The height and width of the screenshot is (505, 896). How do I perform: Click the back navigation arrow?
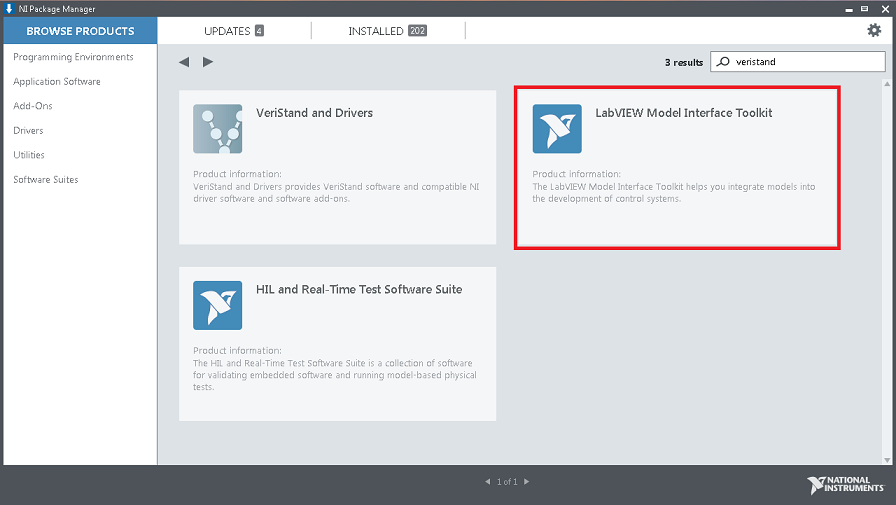pos(184,62)
